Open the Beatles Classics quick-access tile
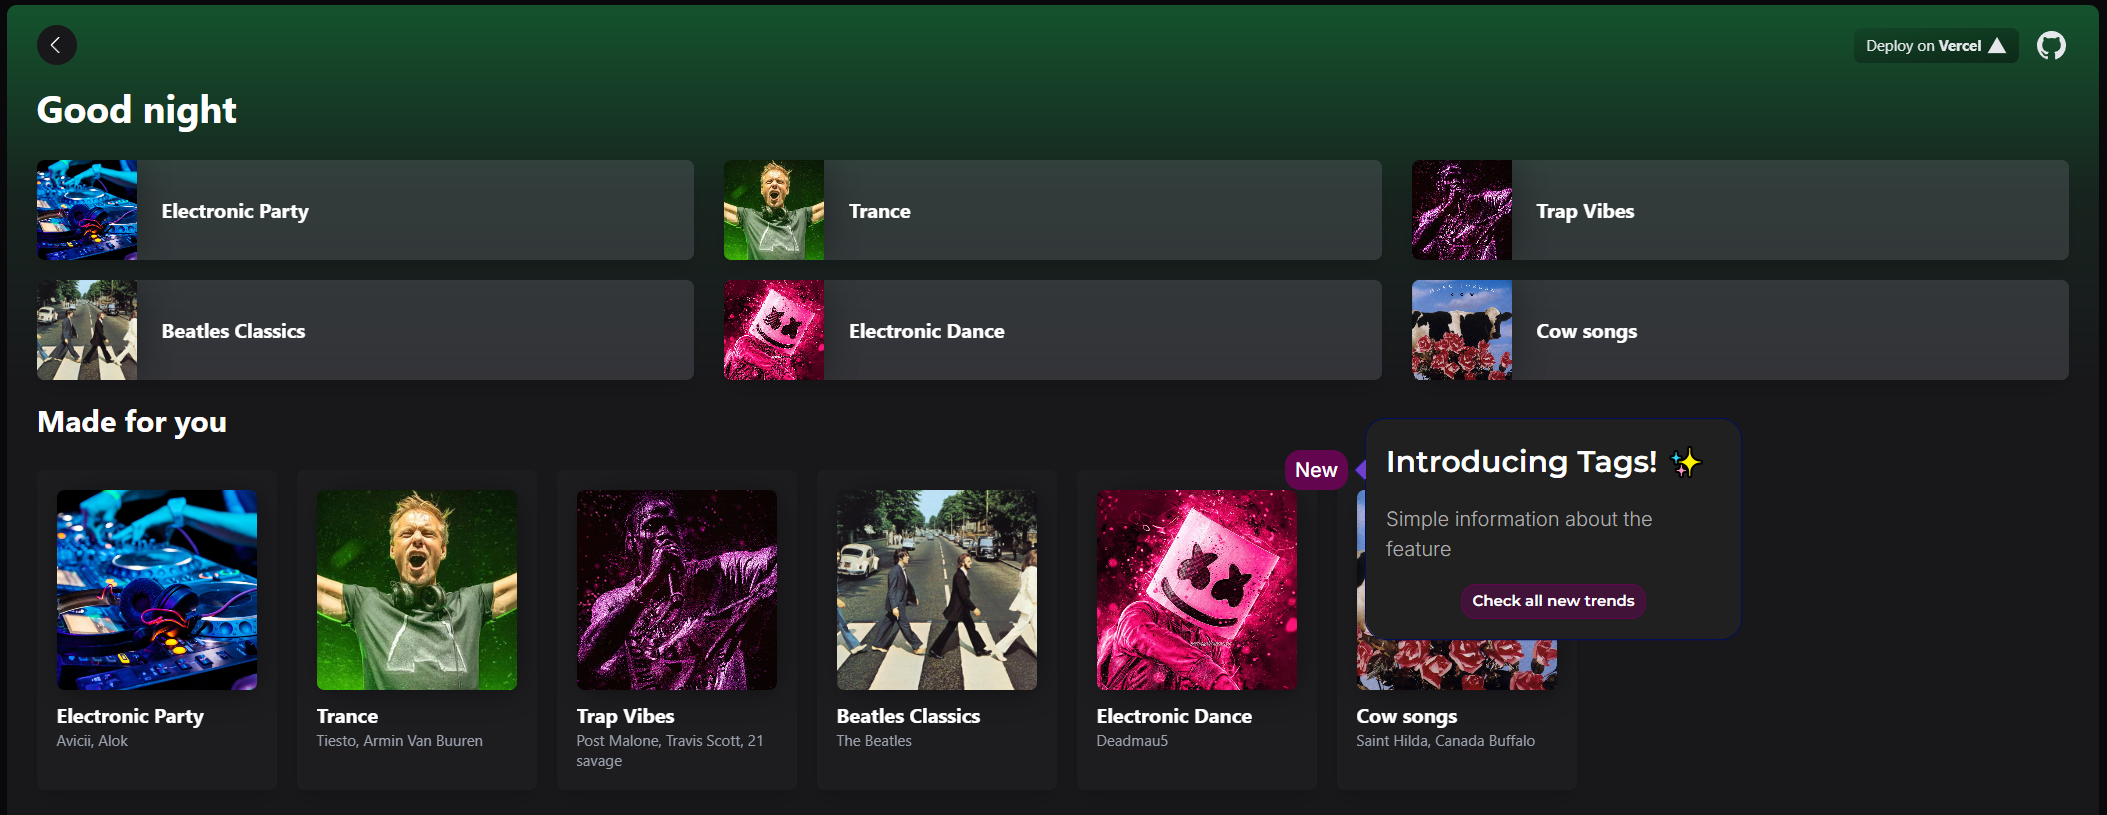 pyautogui.click(x=365, y=330)
